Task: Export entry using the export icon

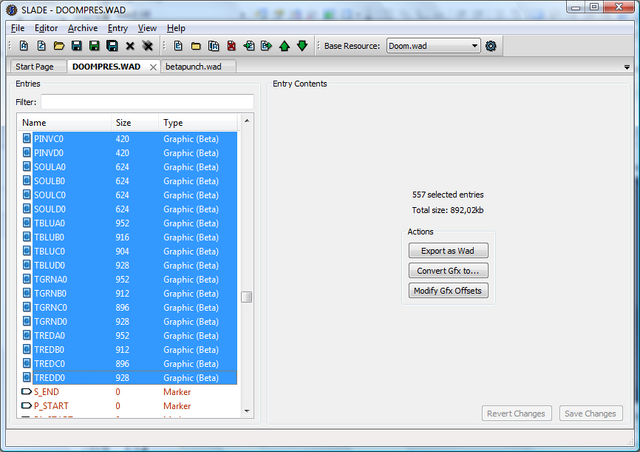Action: 267,46
